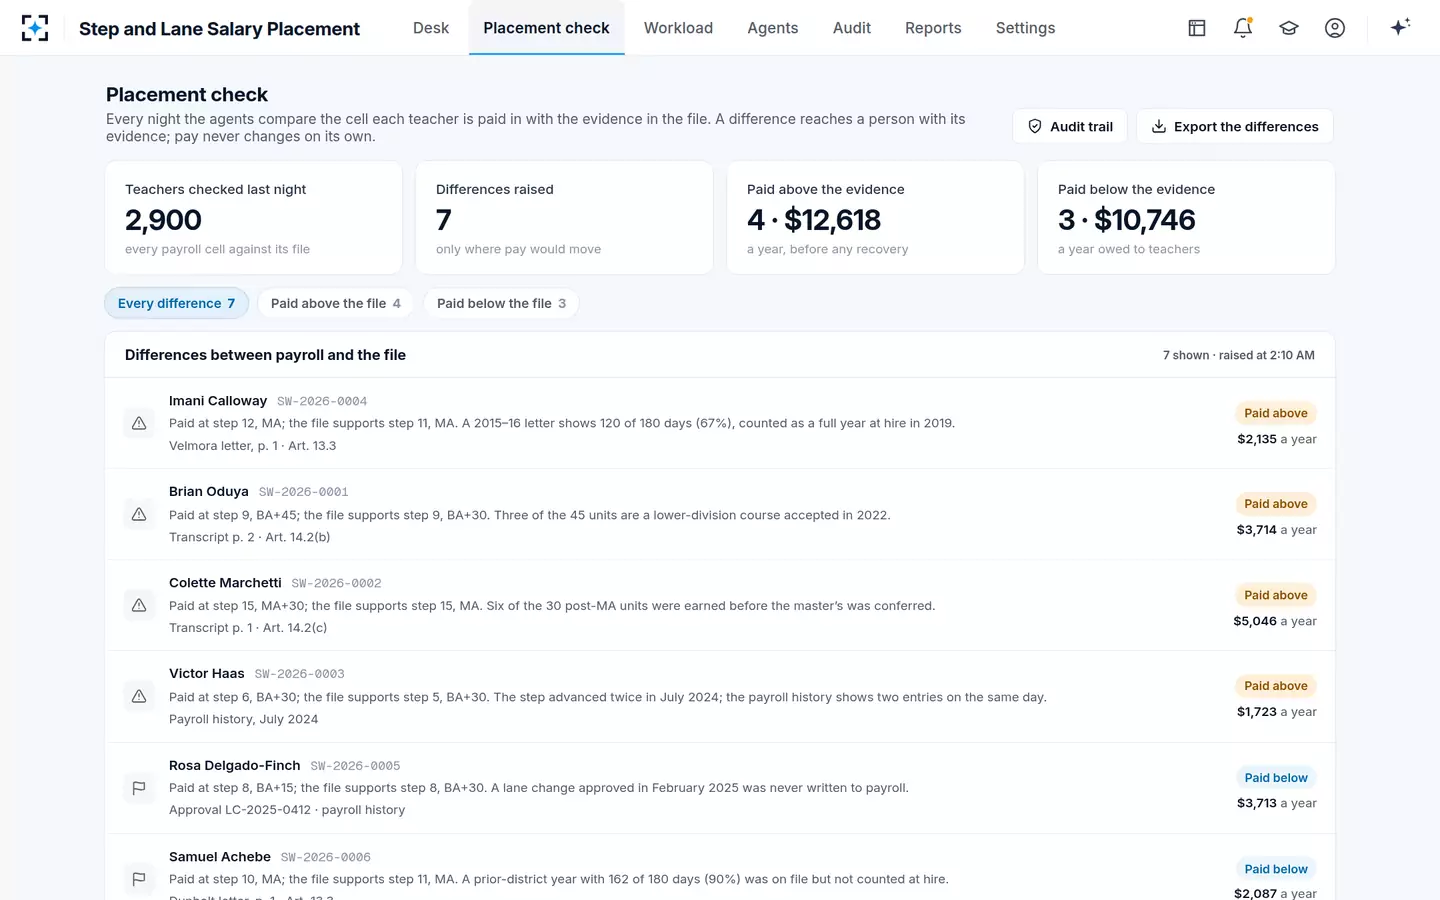Open Colette Marchetti's difference
The image size is (1440, 900).
click(720, 605)
